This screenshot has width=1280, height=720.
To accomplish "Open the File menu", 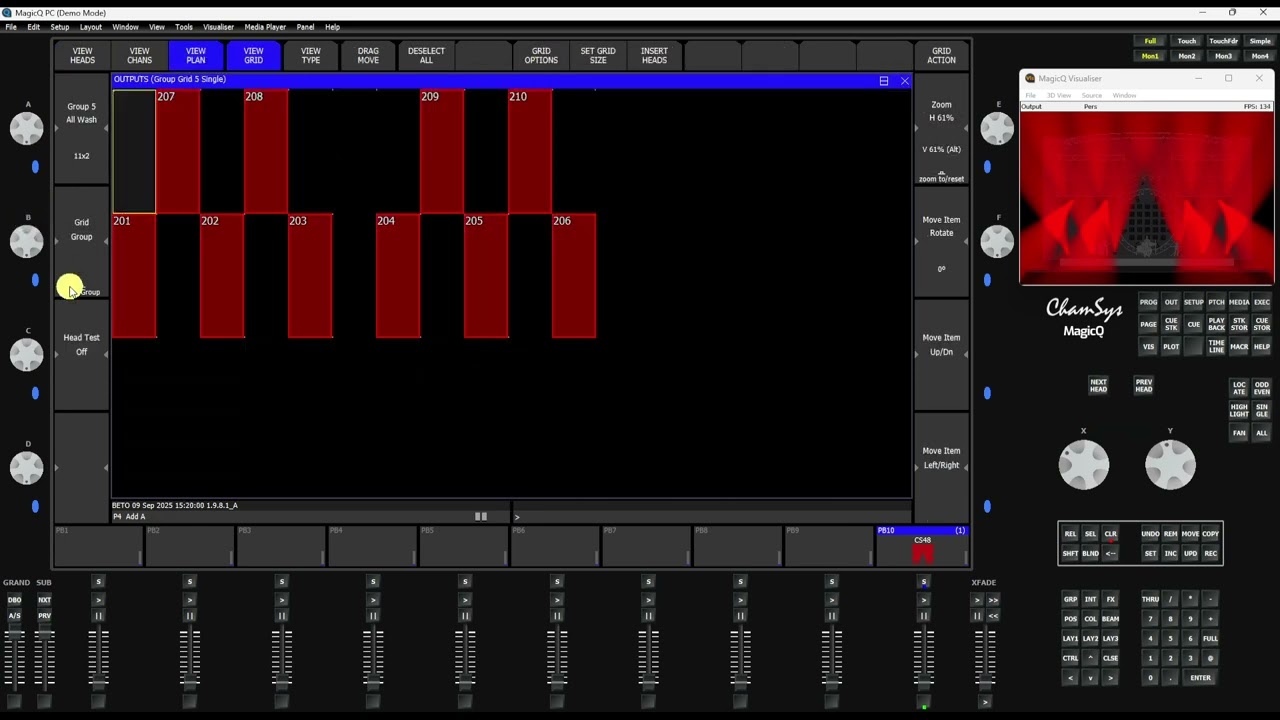I will tap(10, 27).
